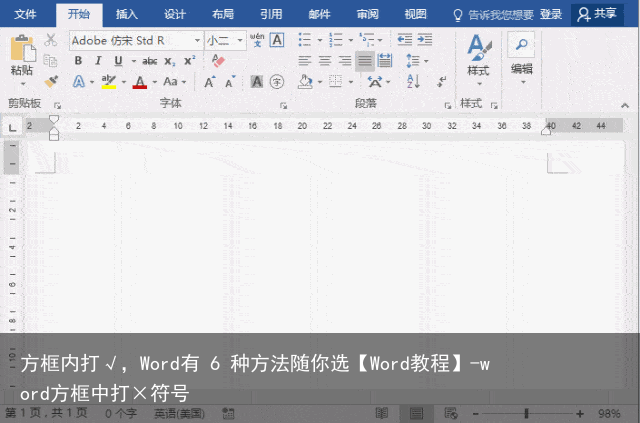This screenshot has height=423, width=640.
Task: Toggle italic formatting
Action: click(98, 61)
